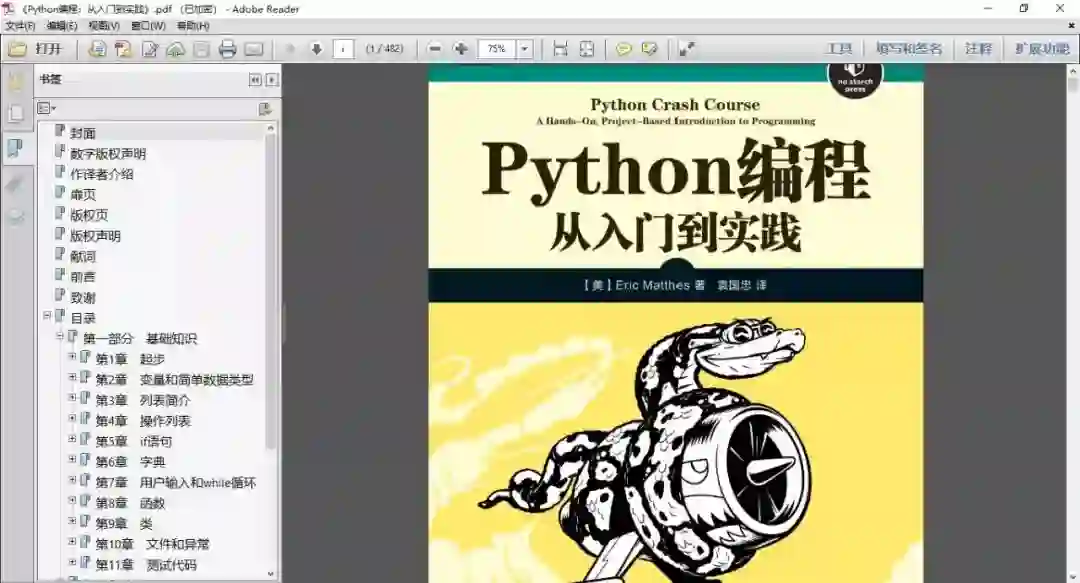Click the fit one full page icon

click(x=586, y=49)
